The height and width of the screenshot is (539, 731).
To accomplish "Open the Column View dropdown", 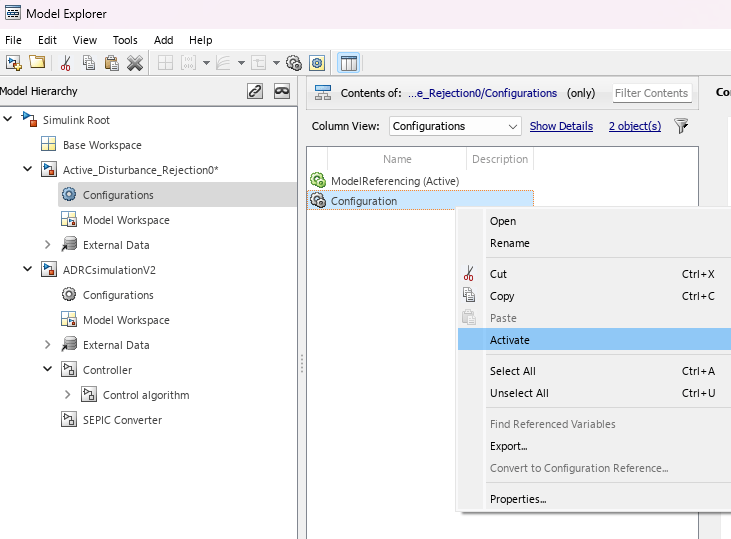I will tap(455, 126).
